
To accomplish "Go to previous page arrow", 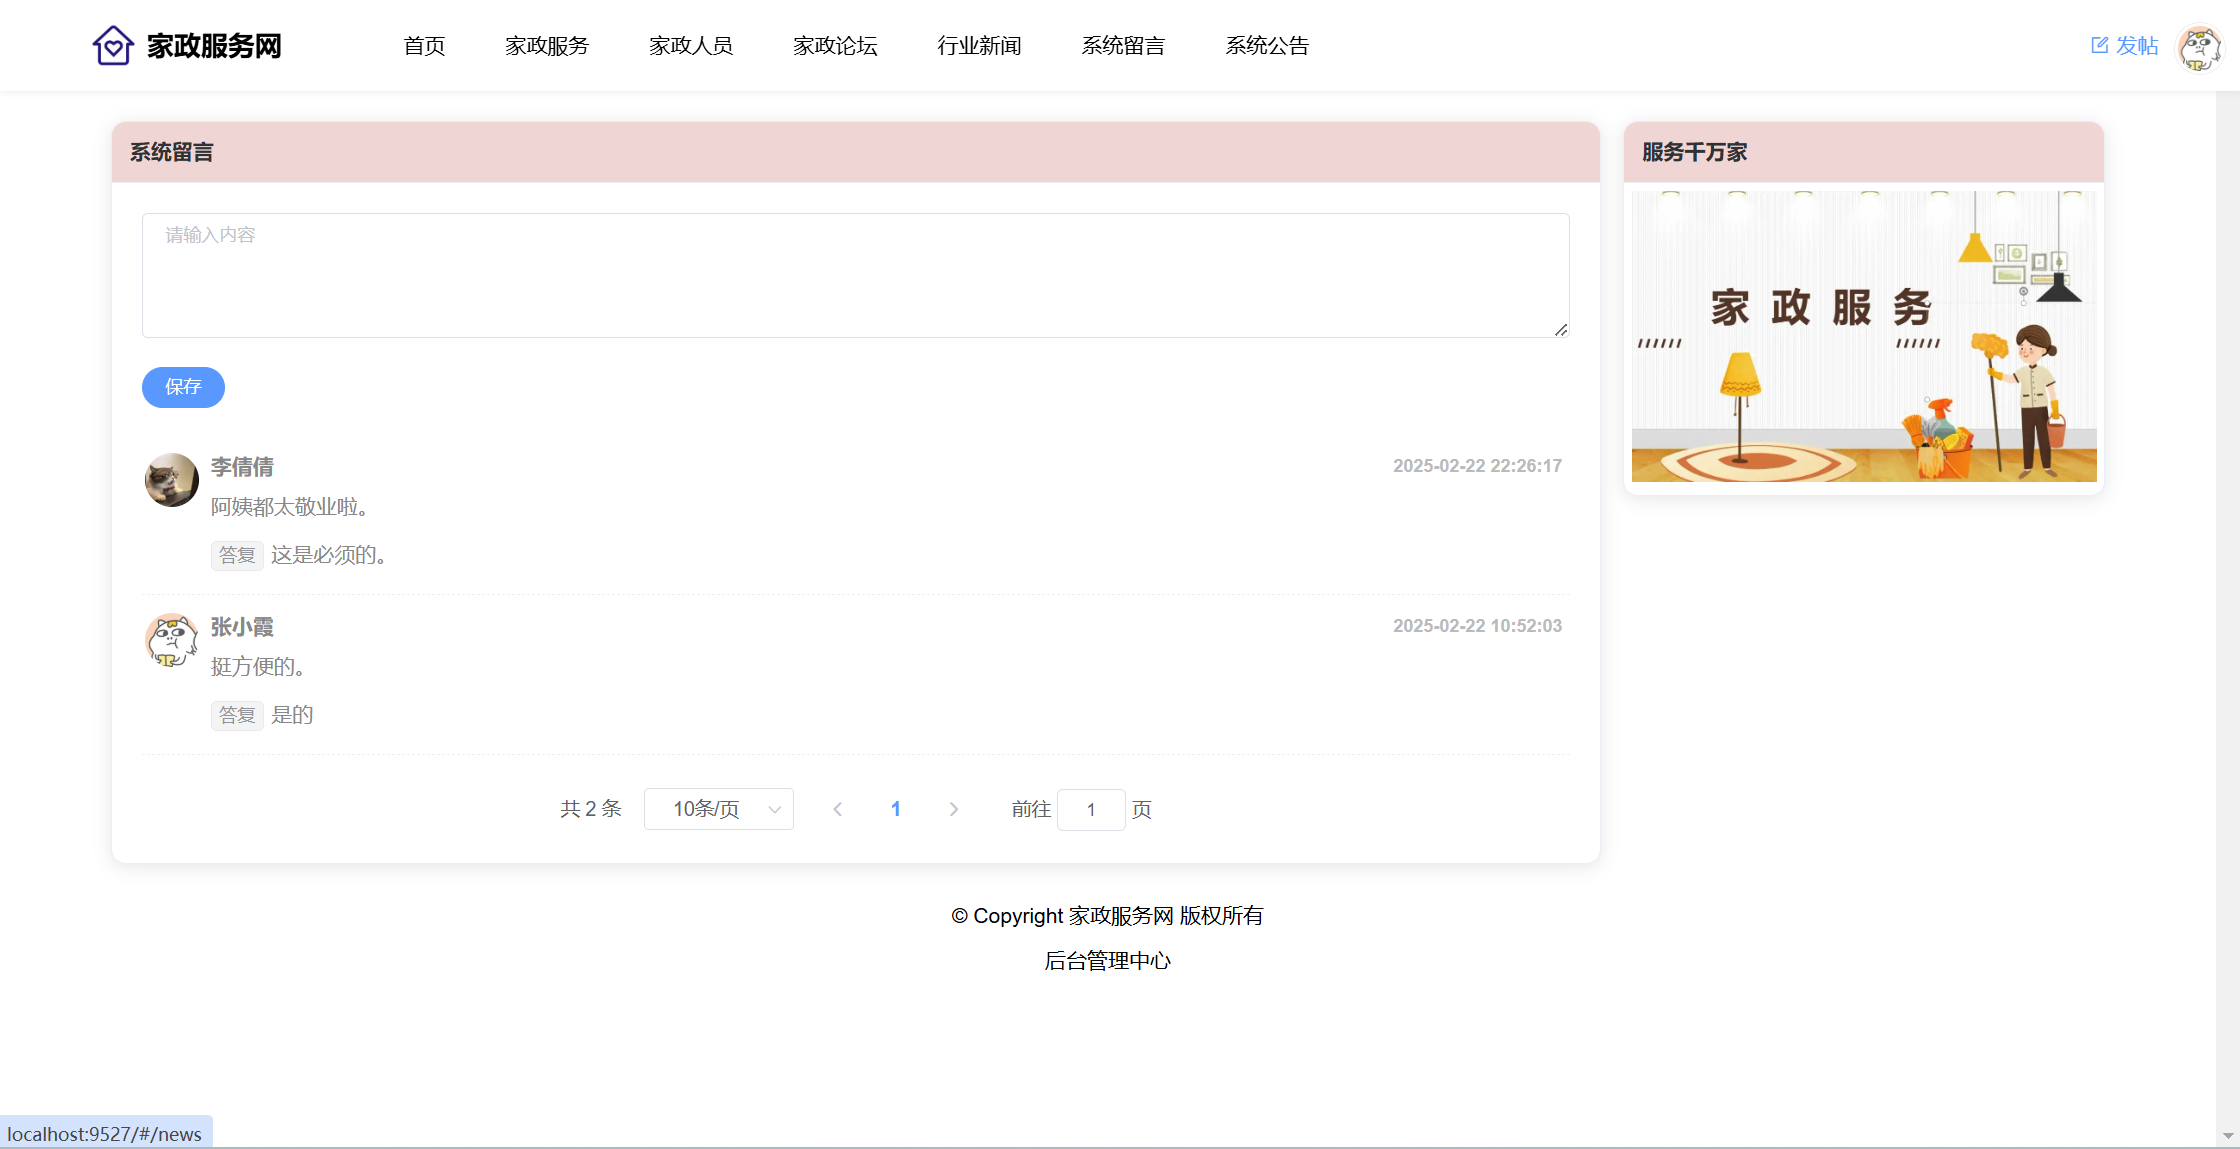I will pyautogui.click(x=838, y=809).
